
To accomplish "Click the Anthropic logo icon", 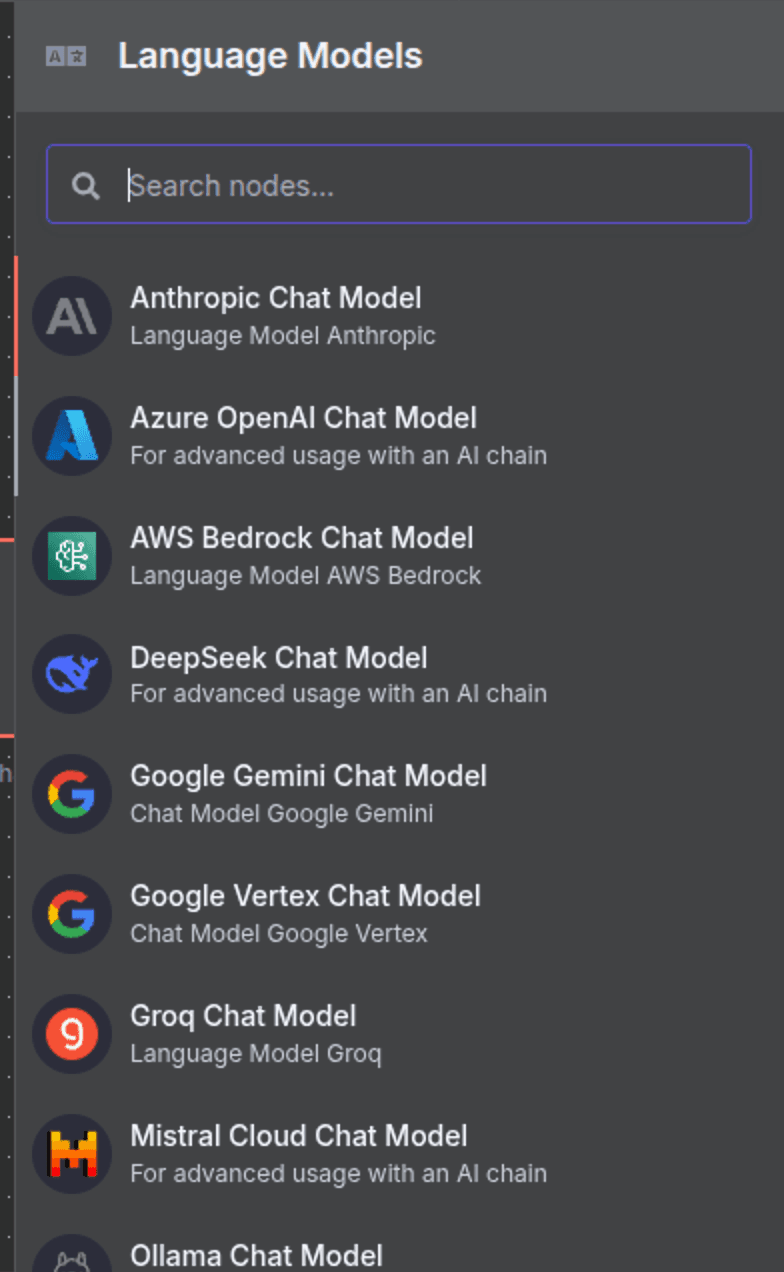I will [72, 316].
